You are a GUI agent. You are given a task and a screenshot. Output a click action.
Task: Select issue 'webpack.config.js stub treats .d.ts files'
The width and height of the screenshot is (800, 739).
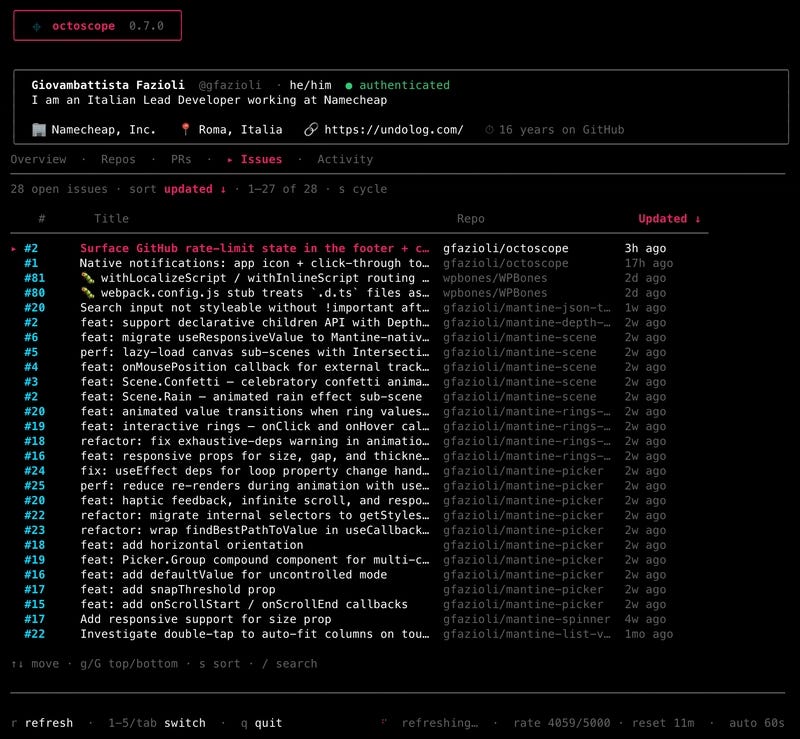(x=359, y=293)
